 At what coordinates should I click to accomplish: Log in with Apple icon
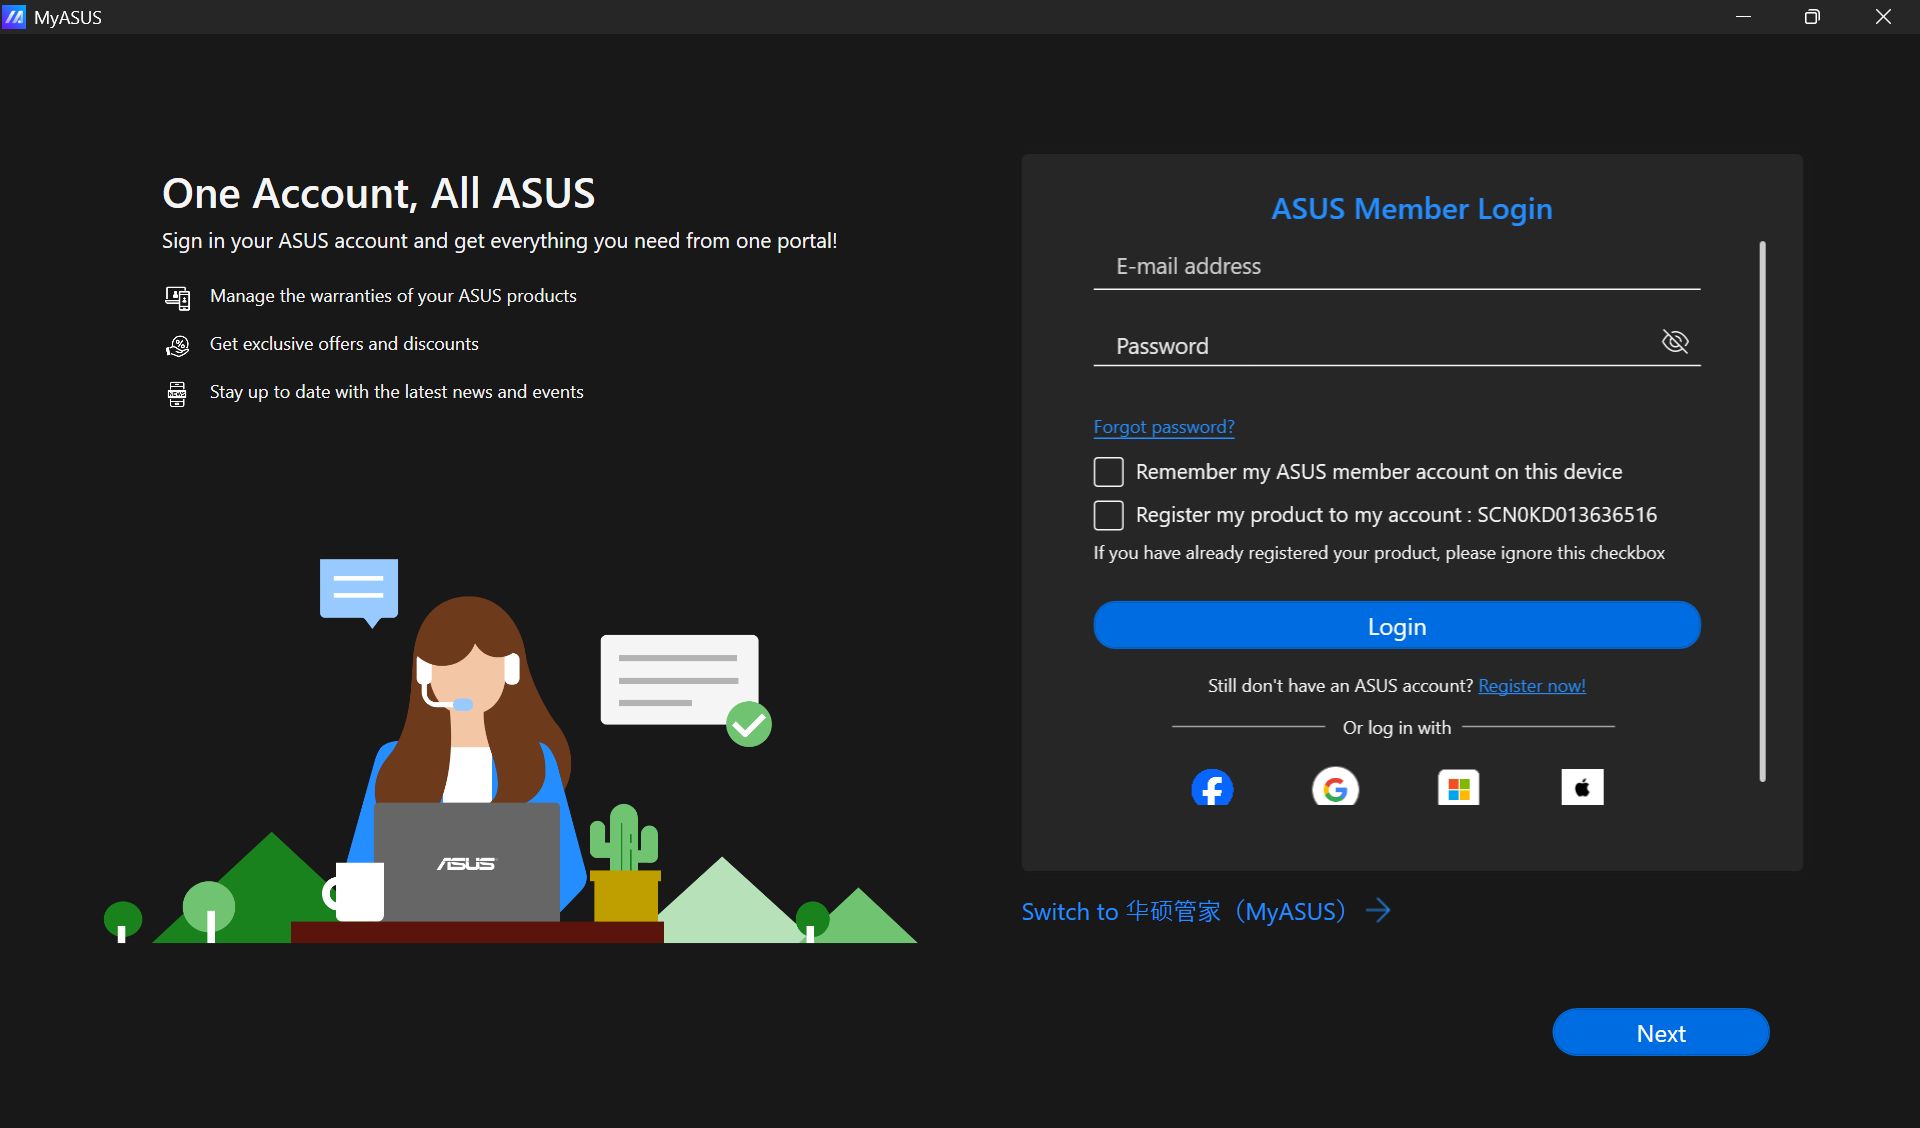tap(1582, 788)
